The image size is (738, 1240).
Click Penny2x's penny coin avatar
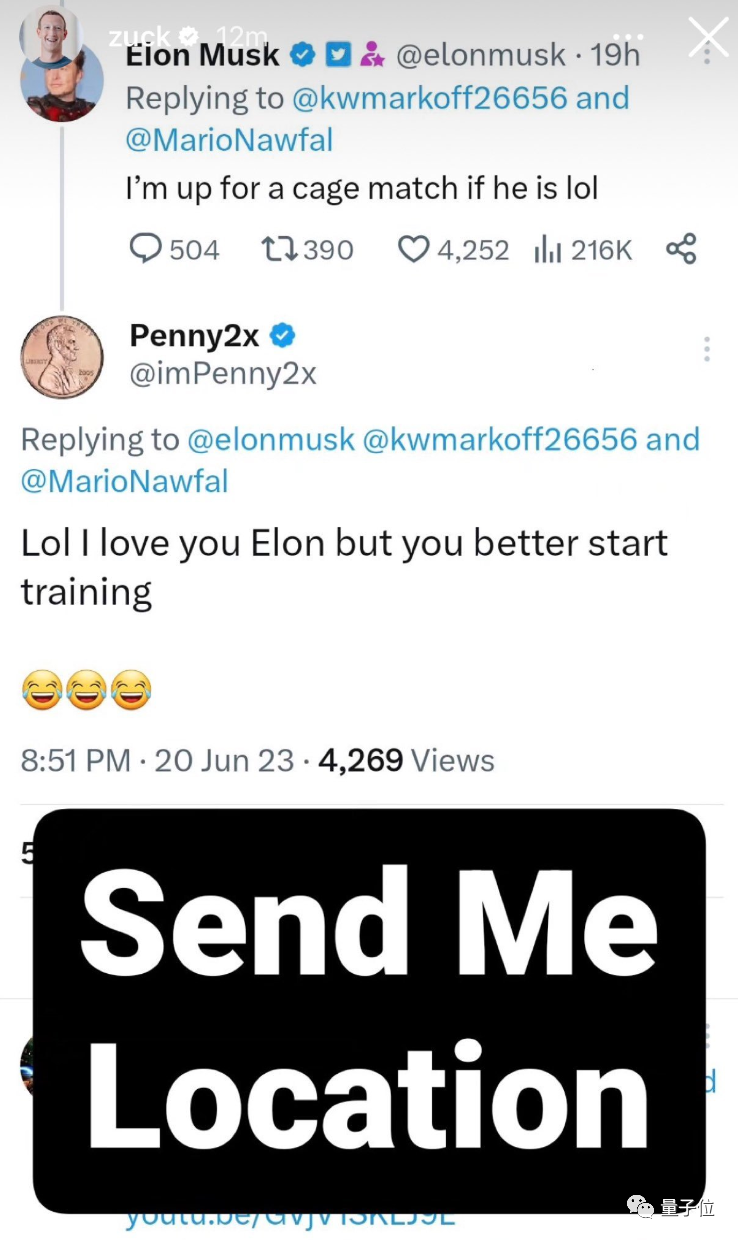(x=62, y=357)
